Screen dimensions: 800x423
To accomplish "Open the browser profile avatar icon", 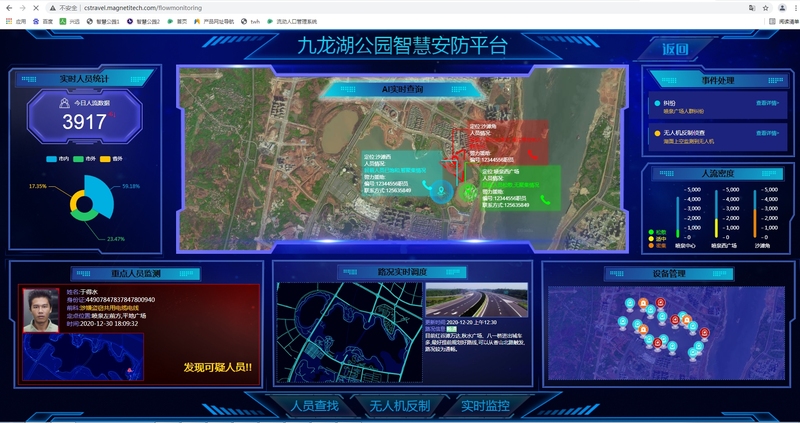I will tap(782, 8).
